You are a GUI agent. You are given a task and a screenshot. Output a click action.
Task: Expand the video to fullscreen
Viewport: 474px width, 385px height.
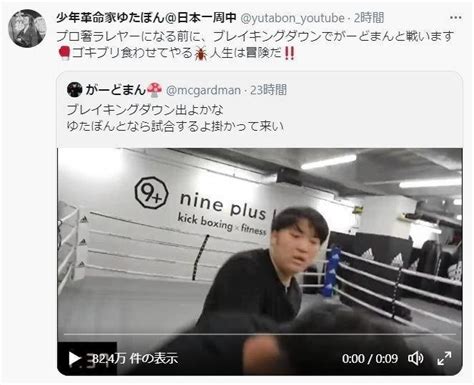(444, 358)
